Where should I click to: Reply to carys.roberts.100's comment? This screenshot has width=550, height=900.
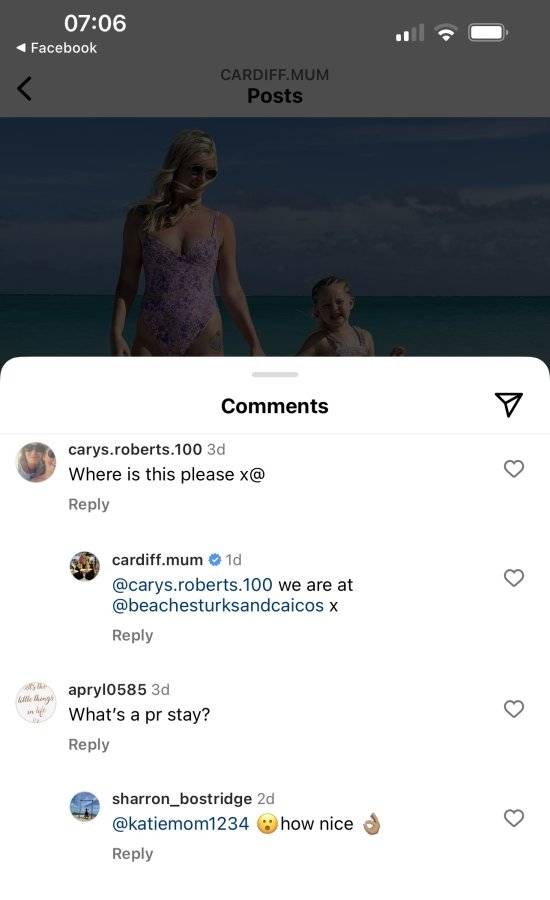pos(89,504)
